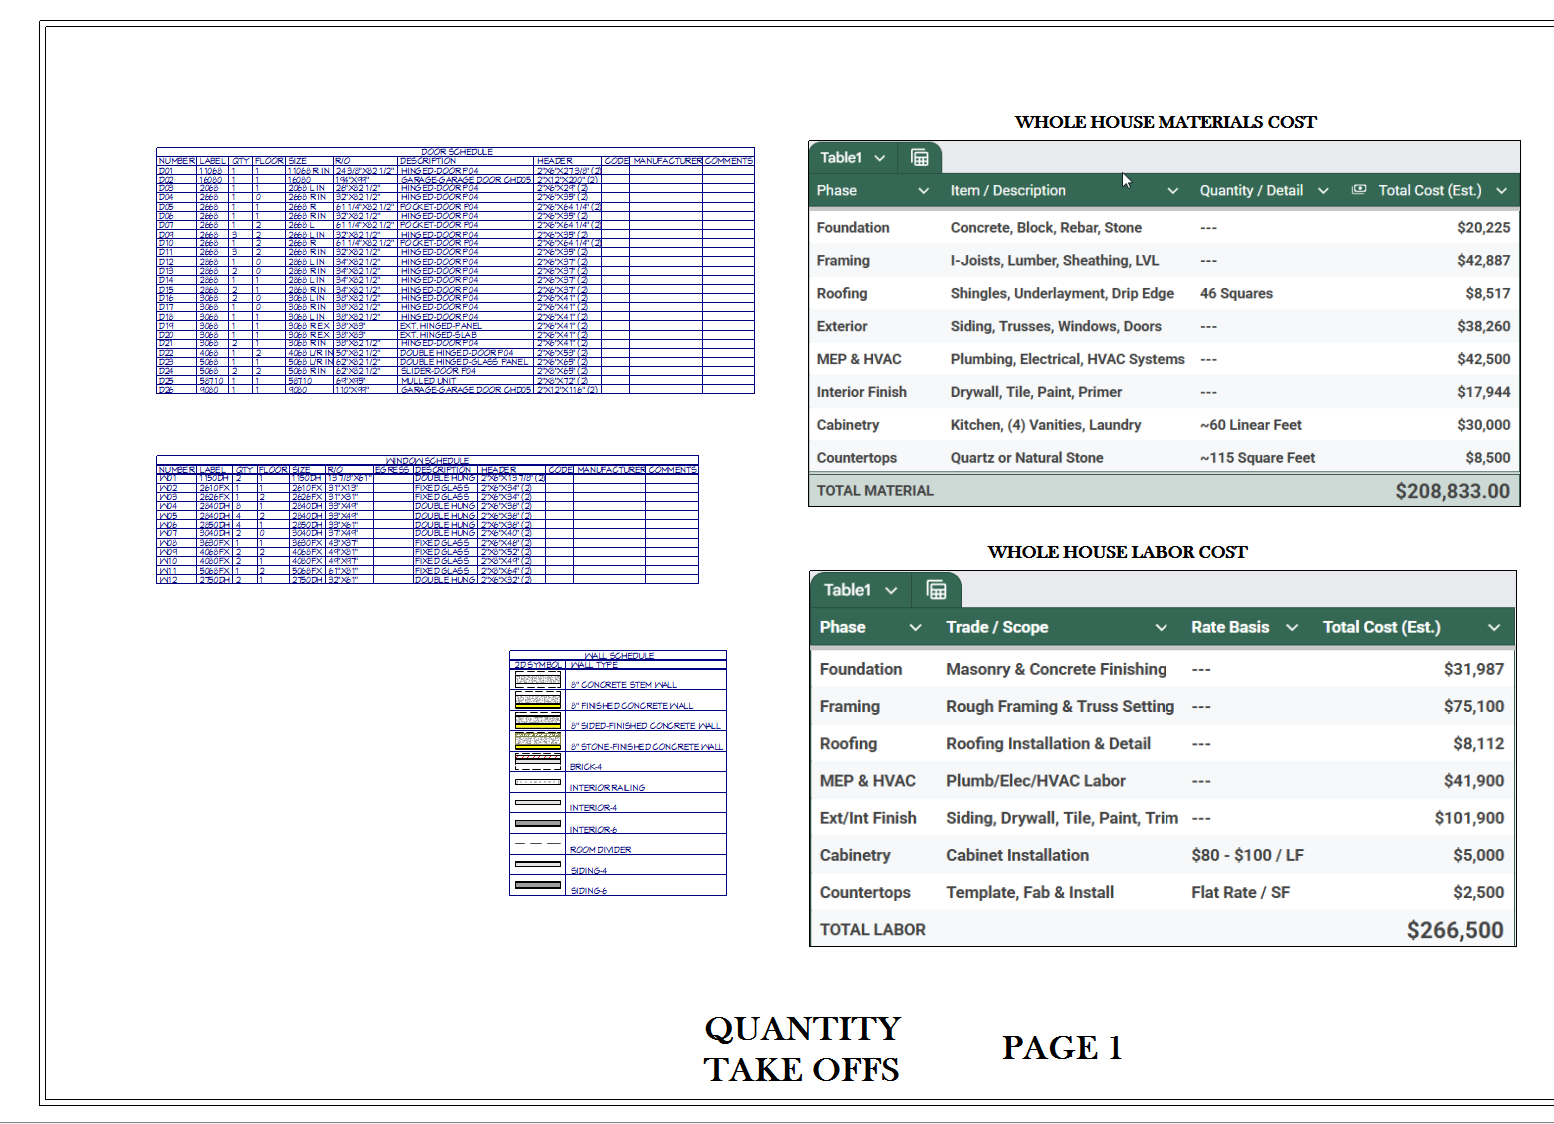
Task: Open Trade / Scope column dropdown arrow
Action: (1161, 628)
